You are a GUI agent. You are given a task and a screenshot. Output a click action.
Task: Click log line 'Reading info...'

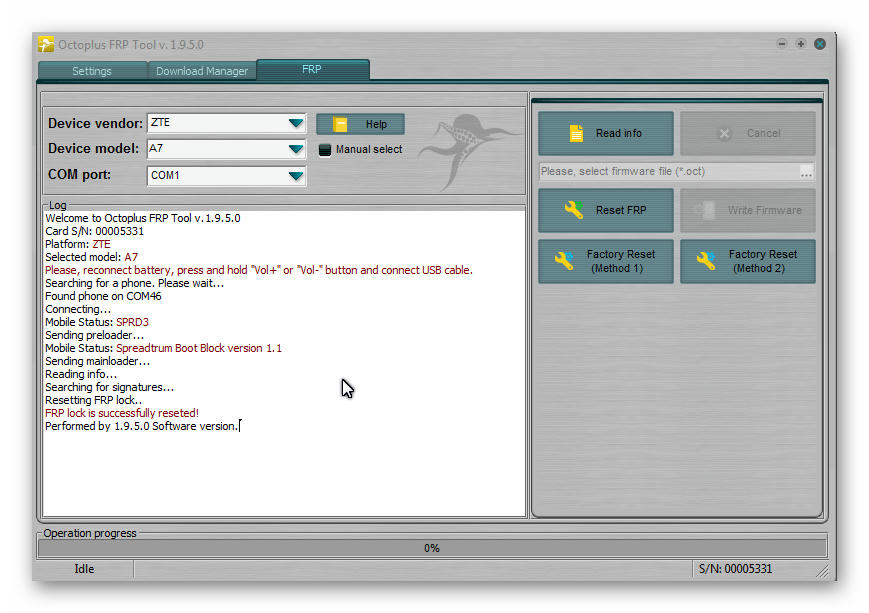point(81,374)
